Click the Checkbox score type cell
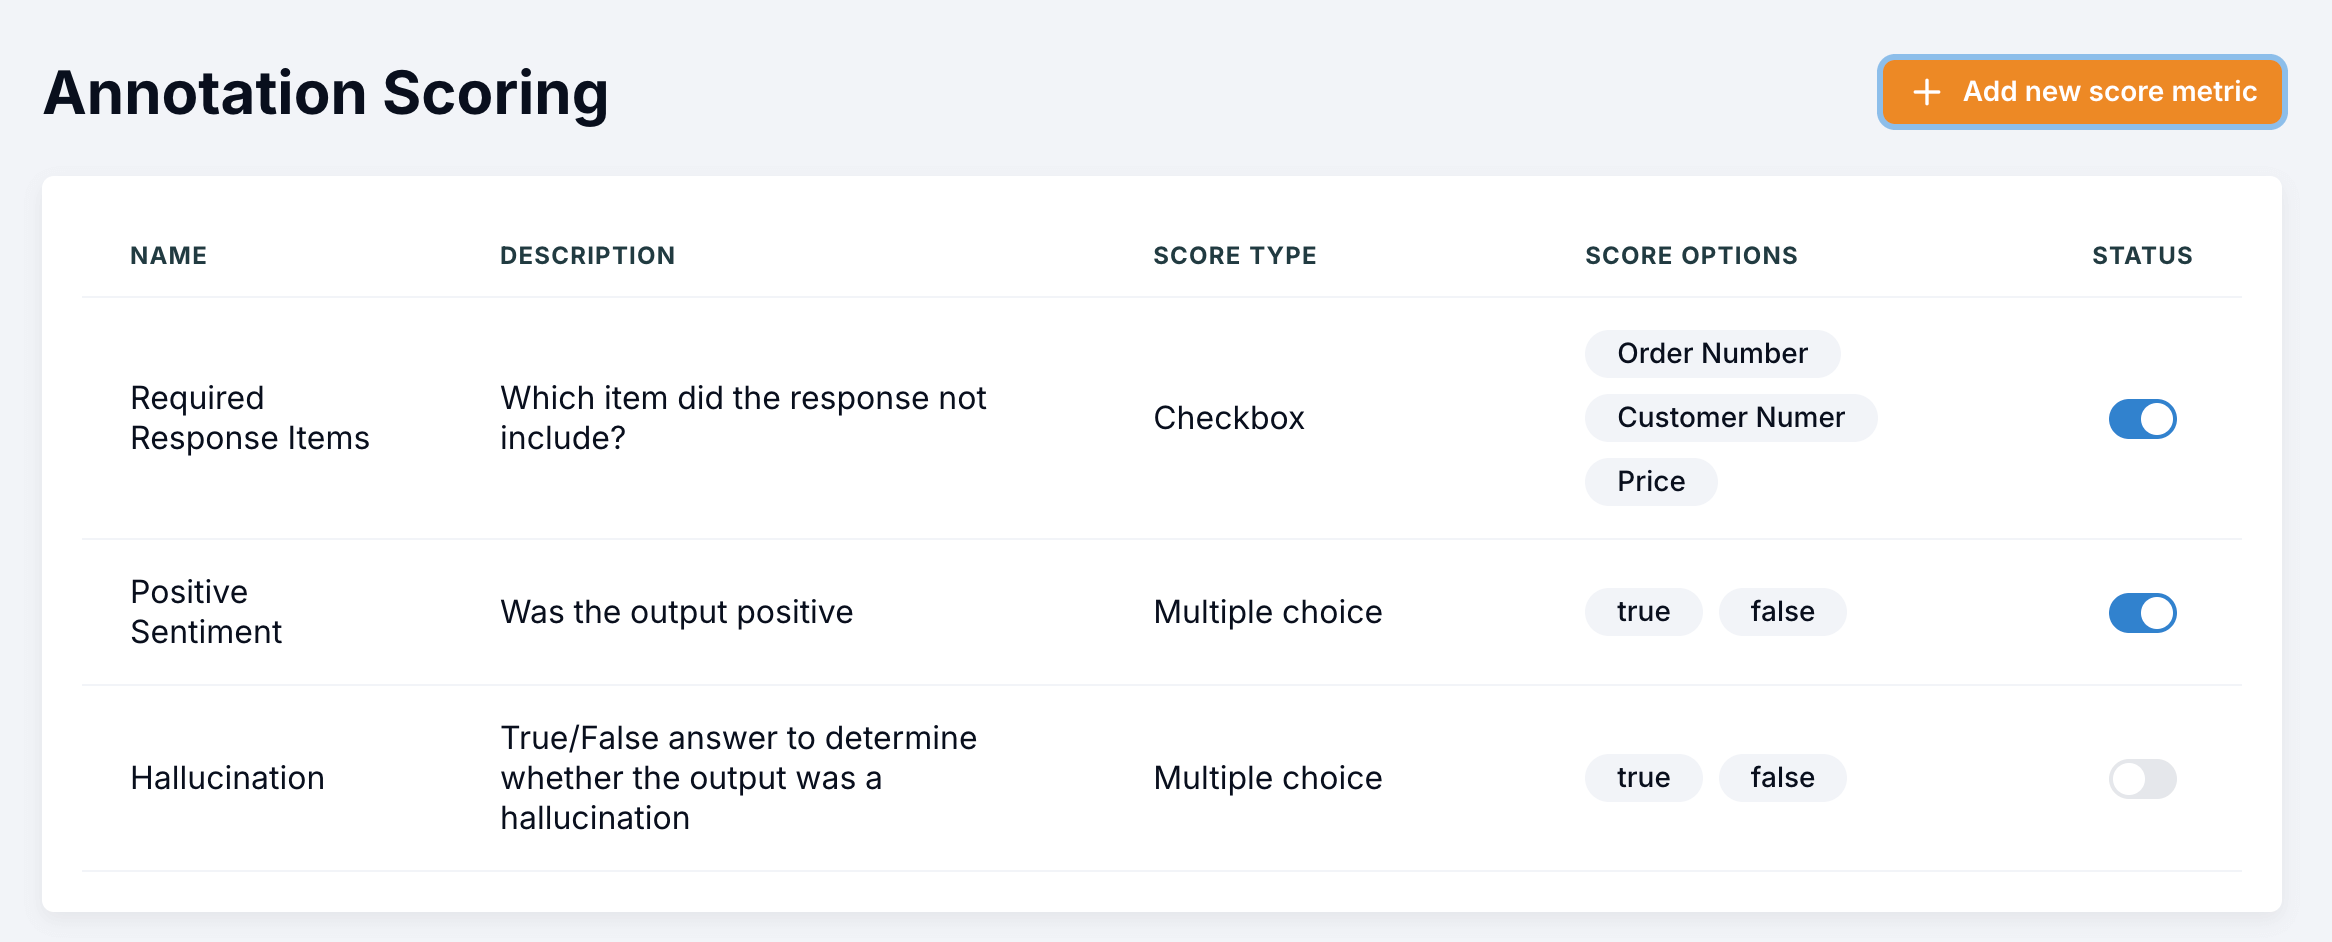2332x942 pixels. coord(1228,418)
